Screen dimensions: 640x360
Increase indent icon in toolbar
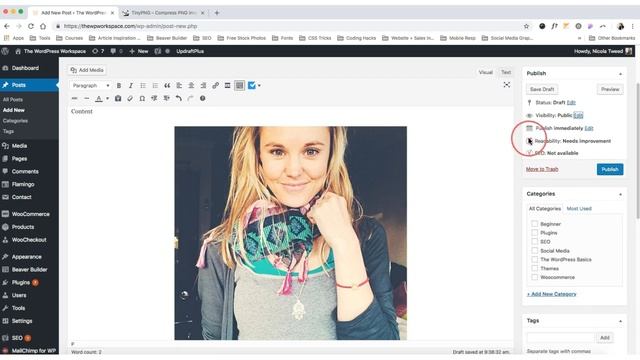[167, 98]
